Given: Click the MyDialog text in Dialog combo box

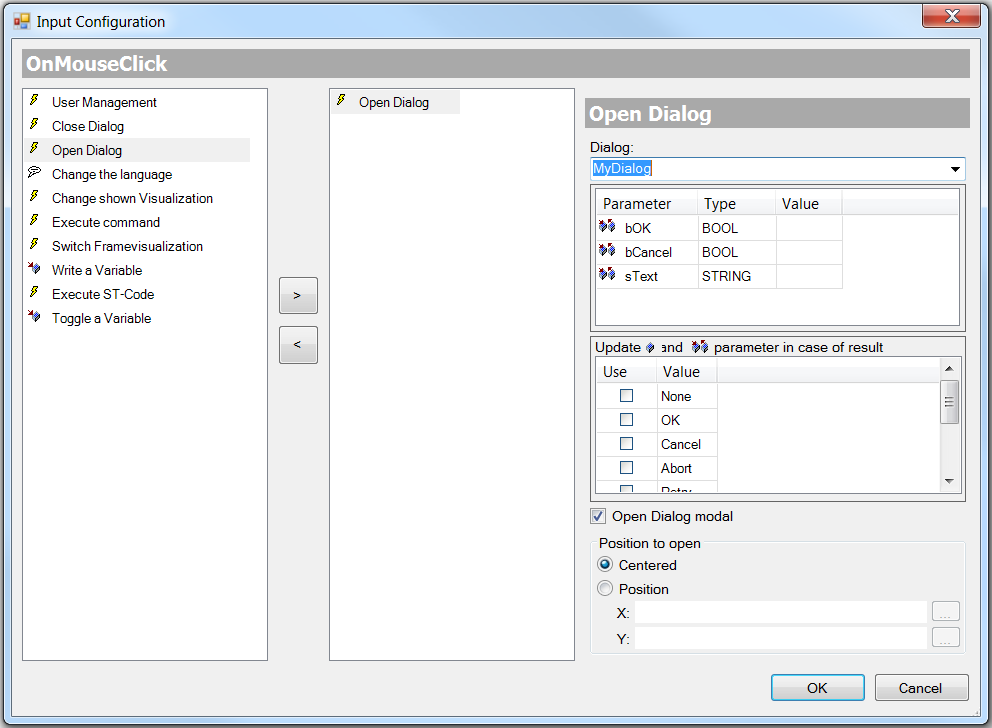Looking at the screenshot, I should point(622,168).
